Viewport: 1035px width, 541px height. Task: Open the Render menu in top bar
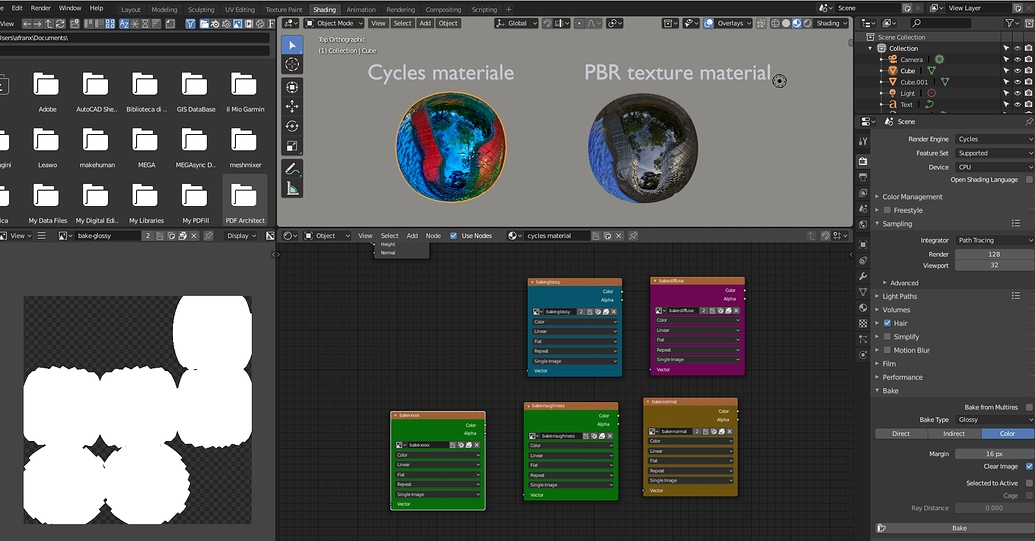[40, 8]
